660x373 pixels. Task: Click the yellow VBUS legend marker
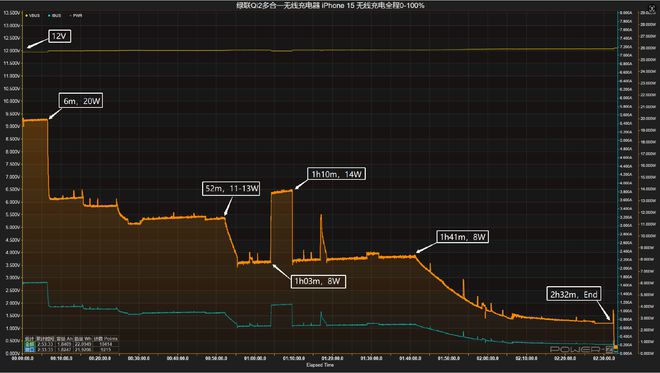coord(27,16)
